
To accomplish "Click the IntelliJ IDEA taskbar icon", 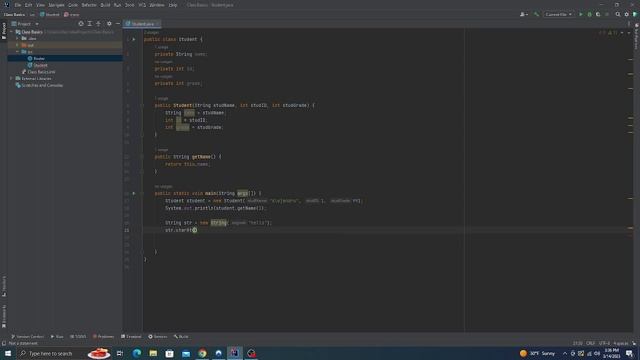I will coord(235,353).
